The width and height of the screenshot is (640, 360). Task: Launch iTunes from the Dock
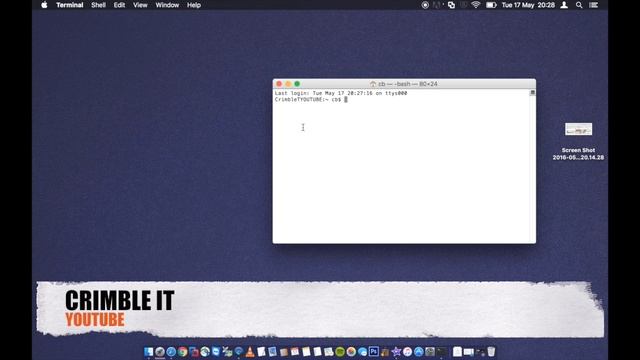[407, 351]
